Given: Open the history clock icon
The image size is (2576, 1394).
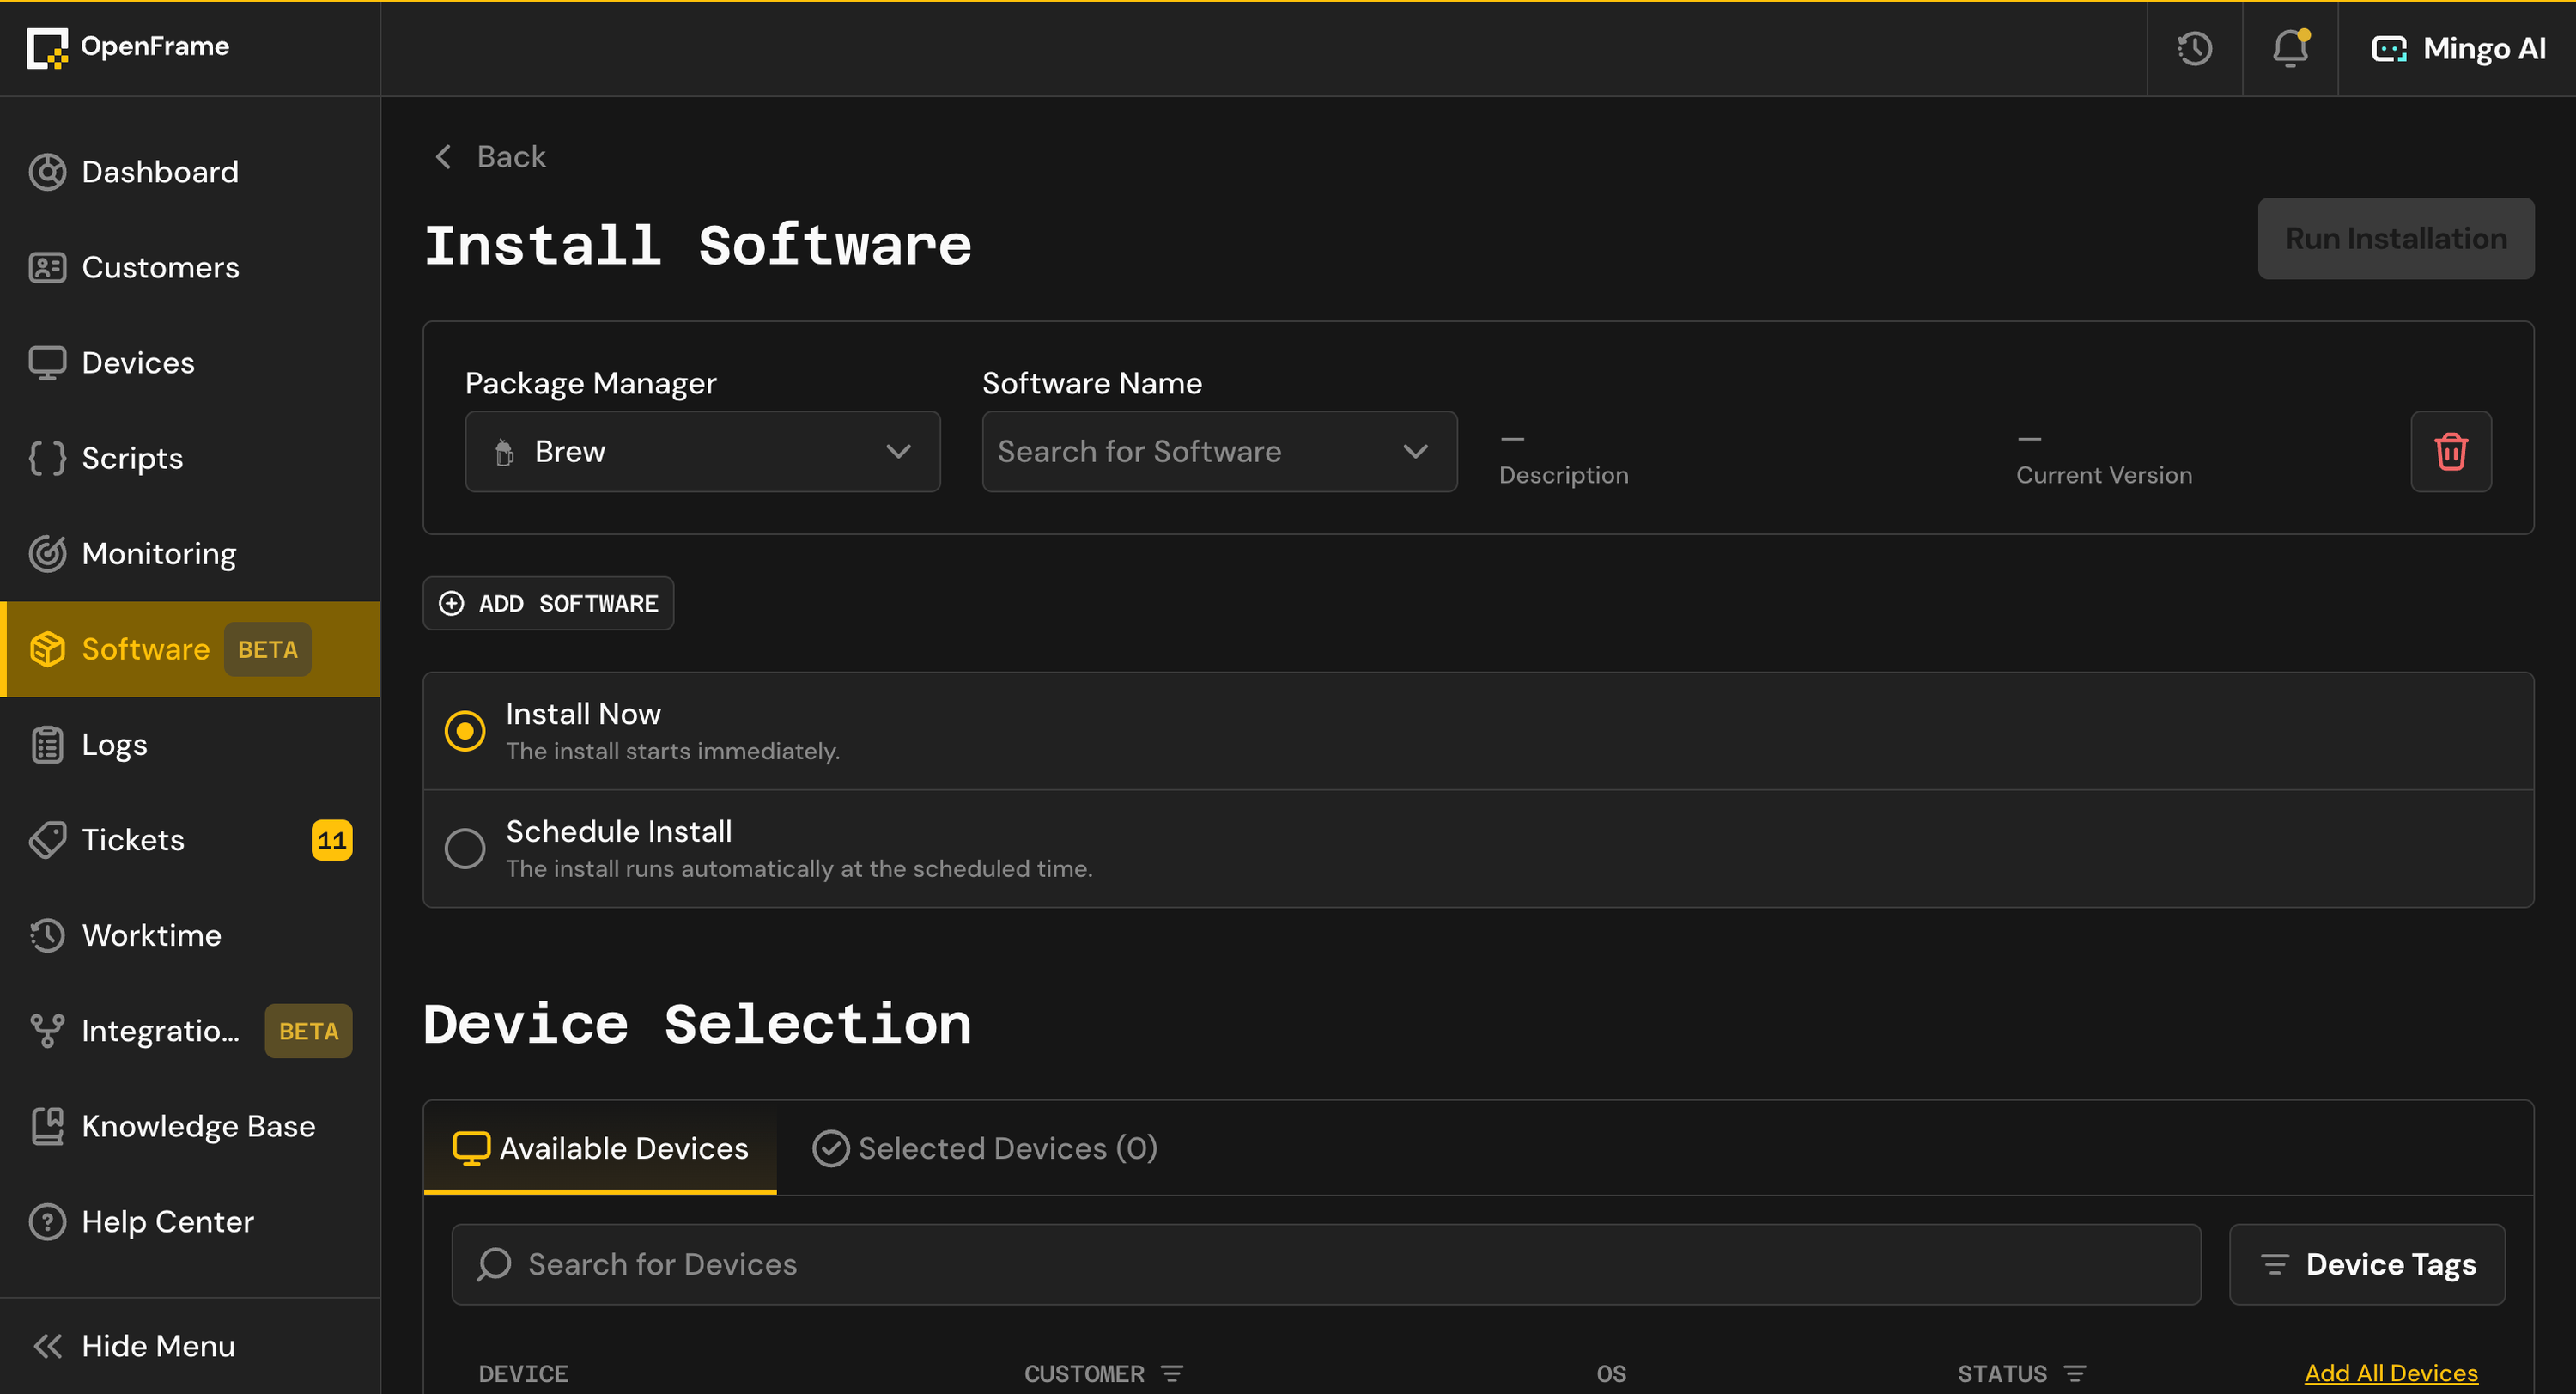Looking at the screenshot, I should (x=2194, y=48).
